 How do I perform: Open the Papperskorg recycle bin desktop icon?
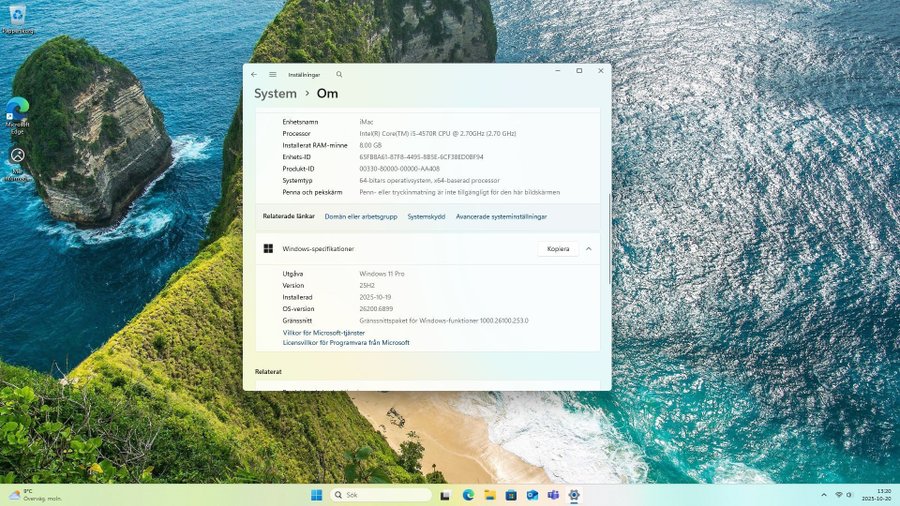[x=17, y=16]
